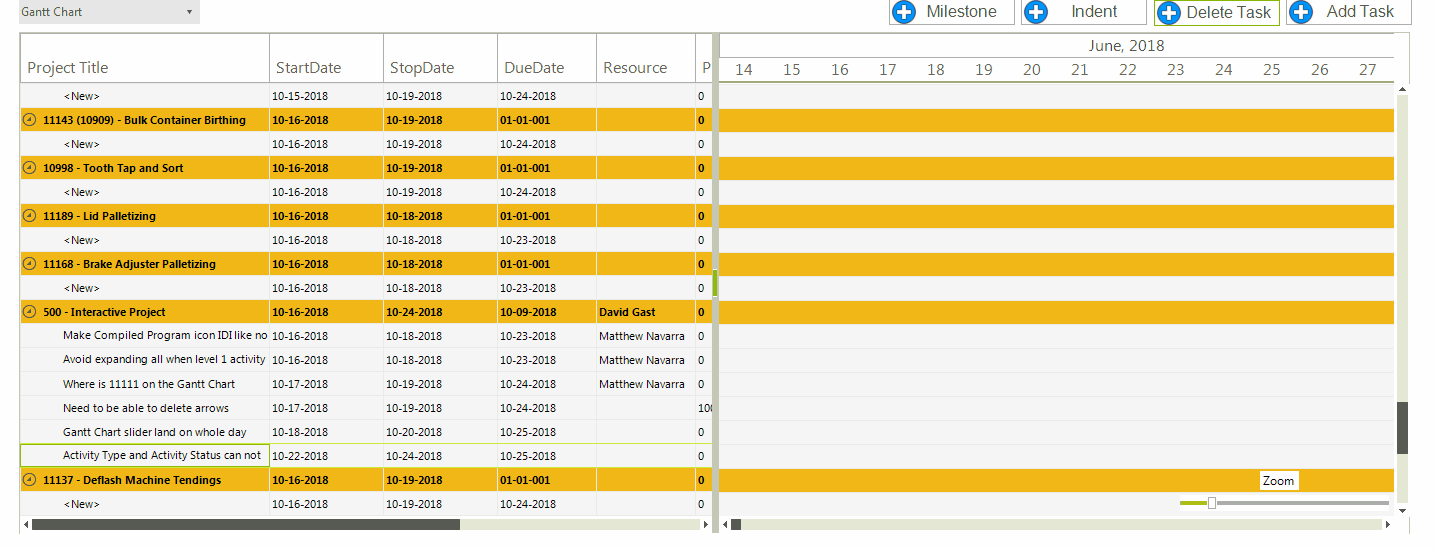Click the circle icon by 11137 Deflash Machine Tendings

pos(29,480)
